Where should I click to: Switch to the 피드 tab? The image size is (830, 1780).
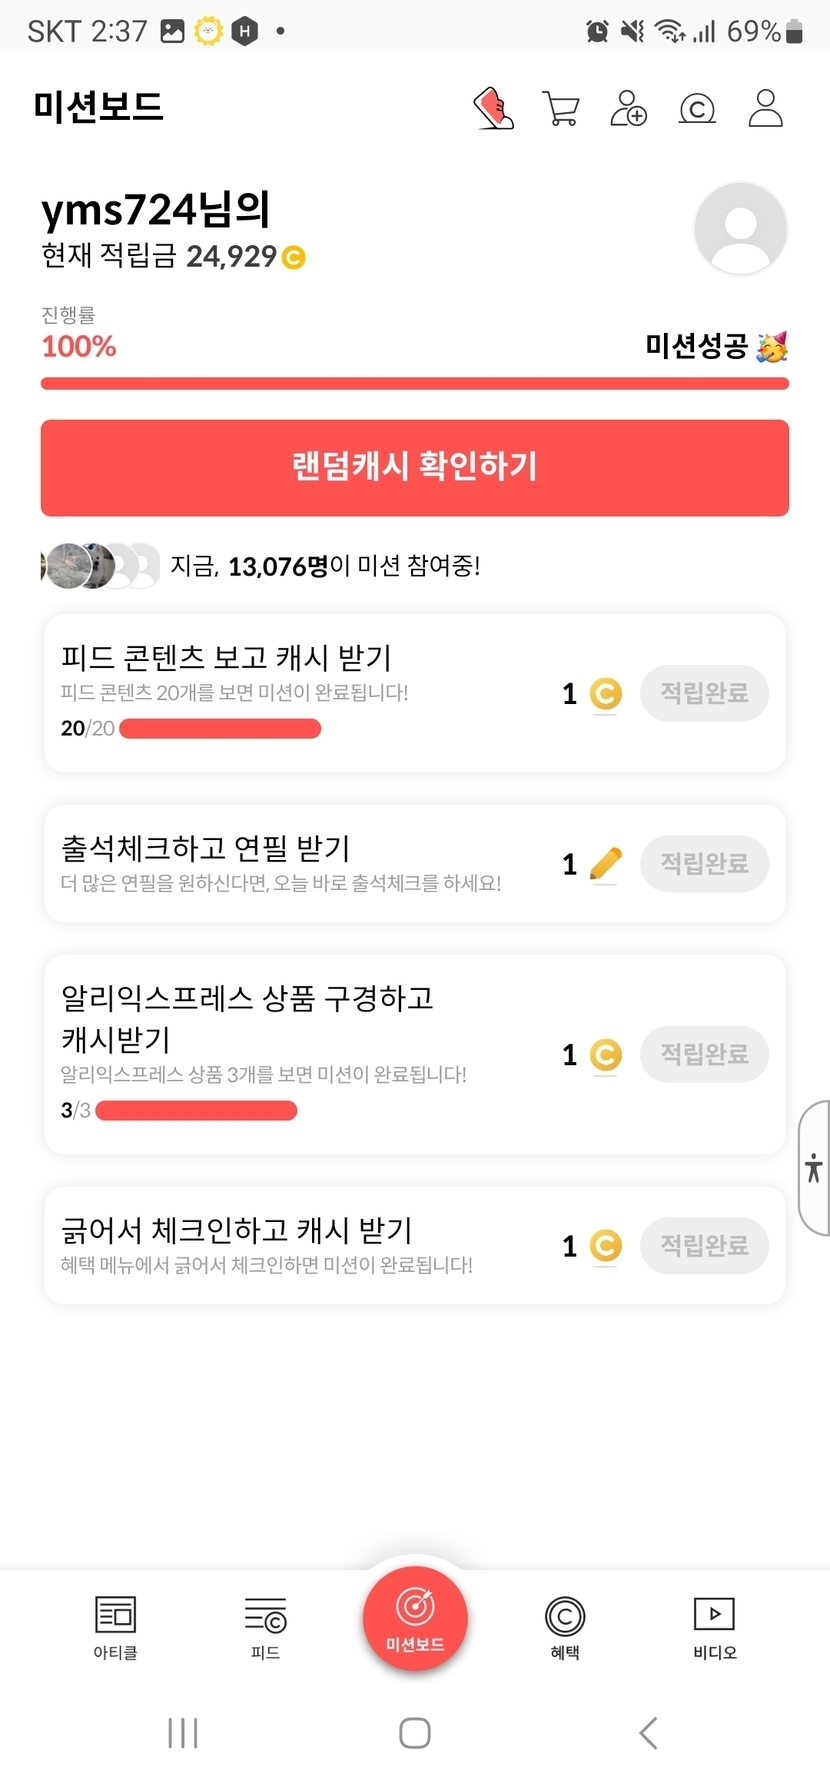[x=265, y=1627]
